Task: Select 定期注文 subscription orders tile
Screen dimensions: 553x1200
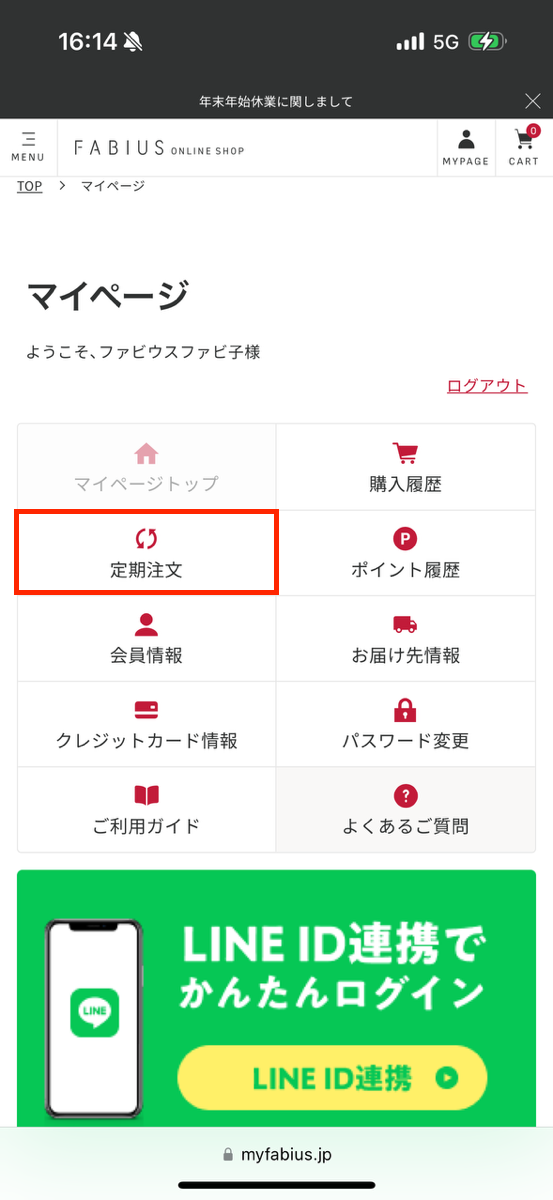Action: 146,553
